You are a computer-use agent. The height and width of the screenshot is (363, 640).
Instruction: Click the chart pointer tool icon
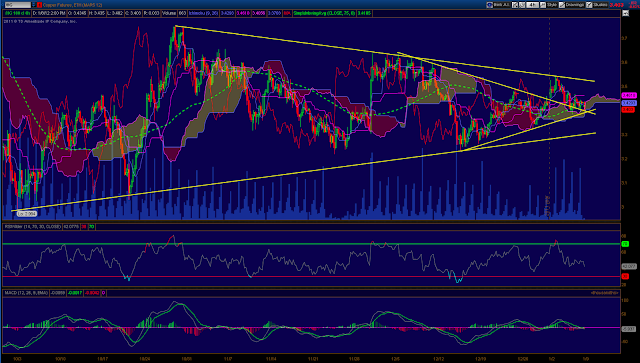(x=515, y=5)
